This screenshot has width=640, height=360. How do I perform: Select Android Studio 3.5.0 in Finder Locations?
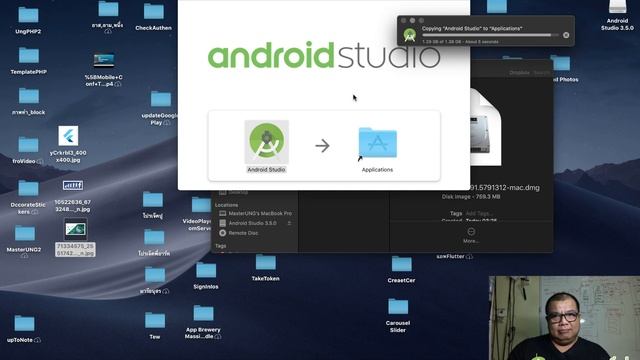253,223
